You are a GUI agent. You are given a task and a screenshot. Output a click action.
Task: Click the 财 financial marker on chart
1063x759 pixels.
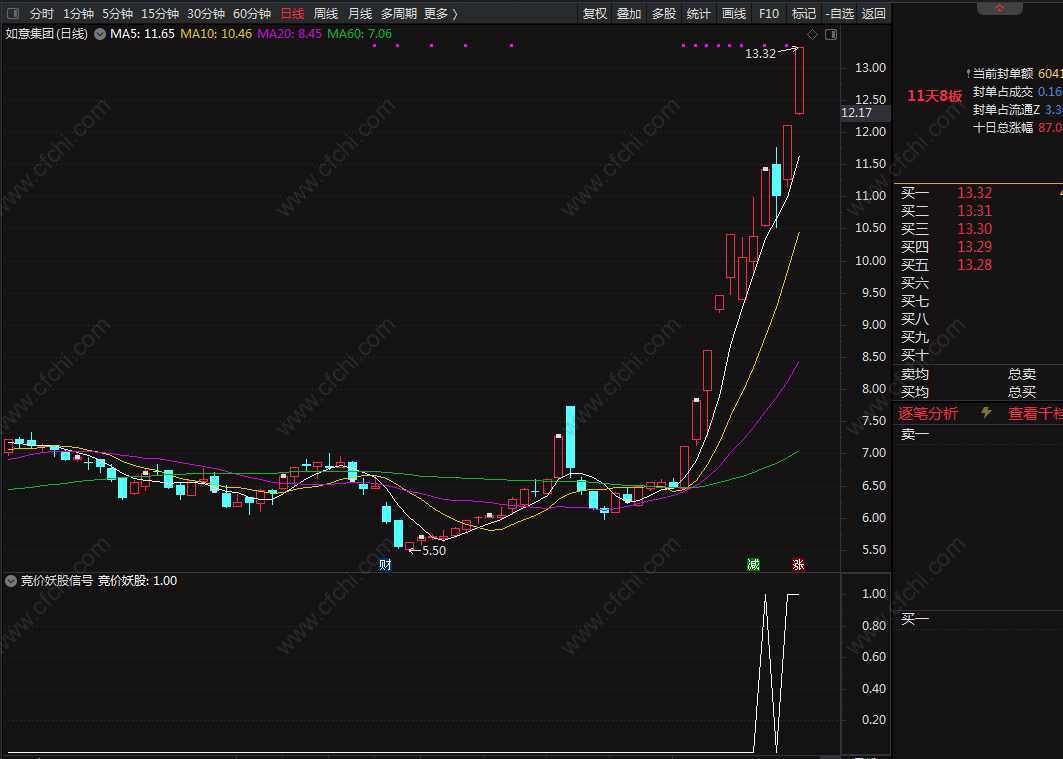[x=385, y=565]
